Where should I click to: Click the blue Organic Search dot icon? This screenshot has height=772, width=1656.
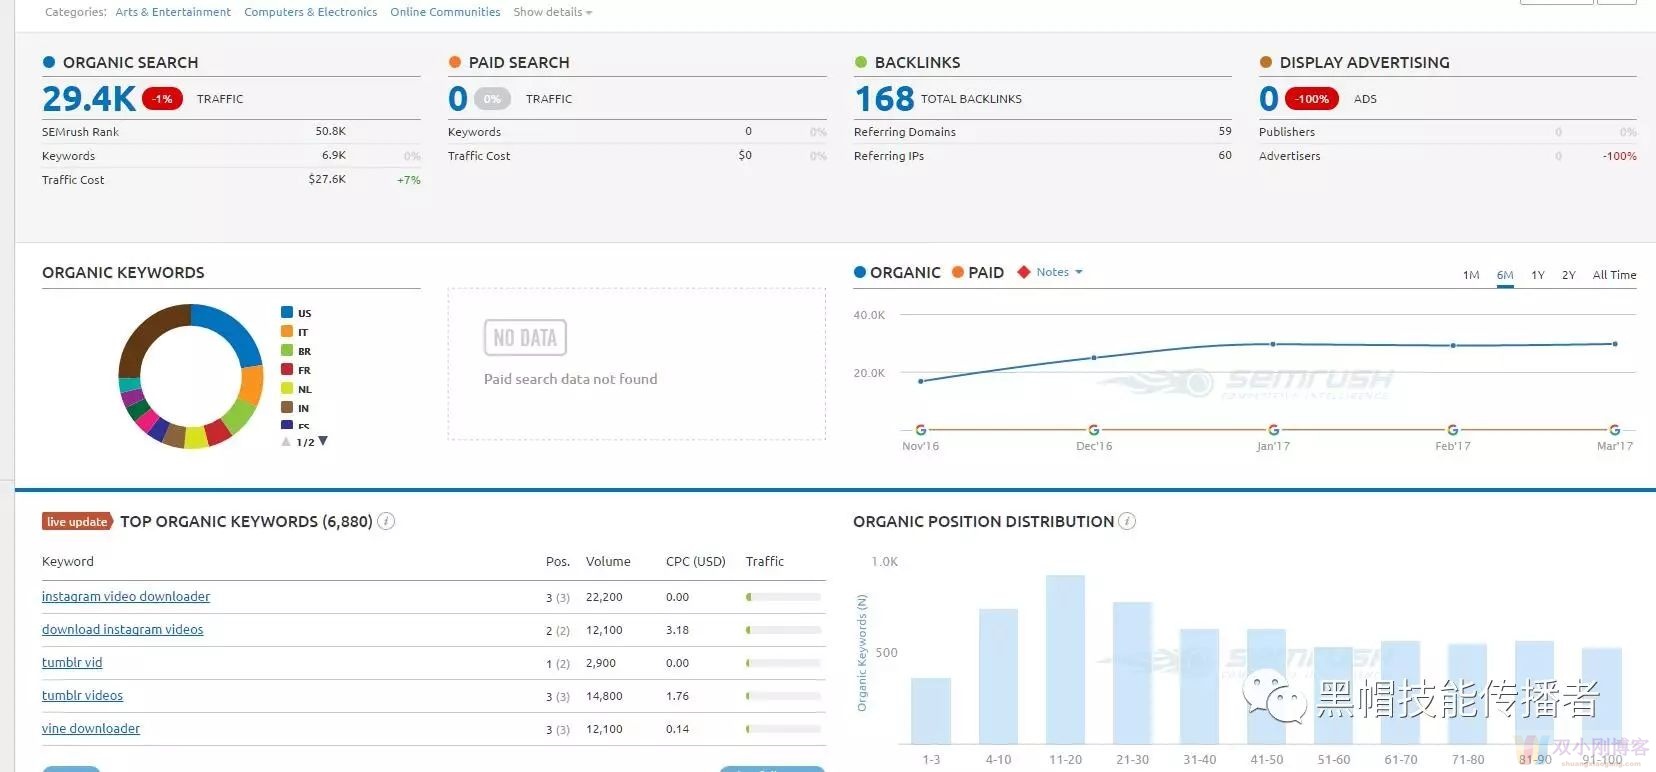(x=49, y=62)
